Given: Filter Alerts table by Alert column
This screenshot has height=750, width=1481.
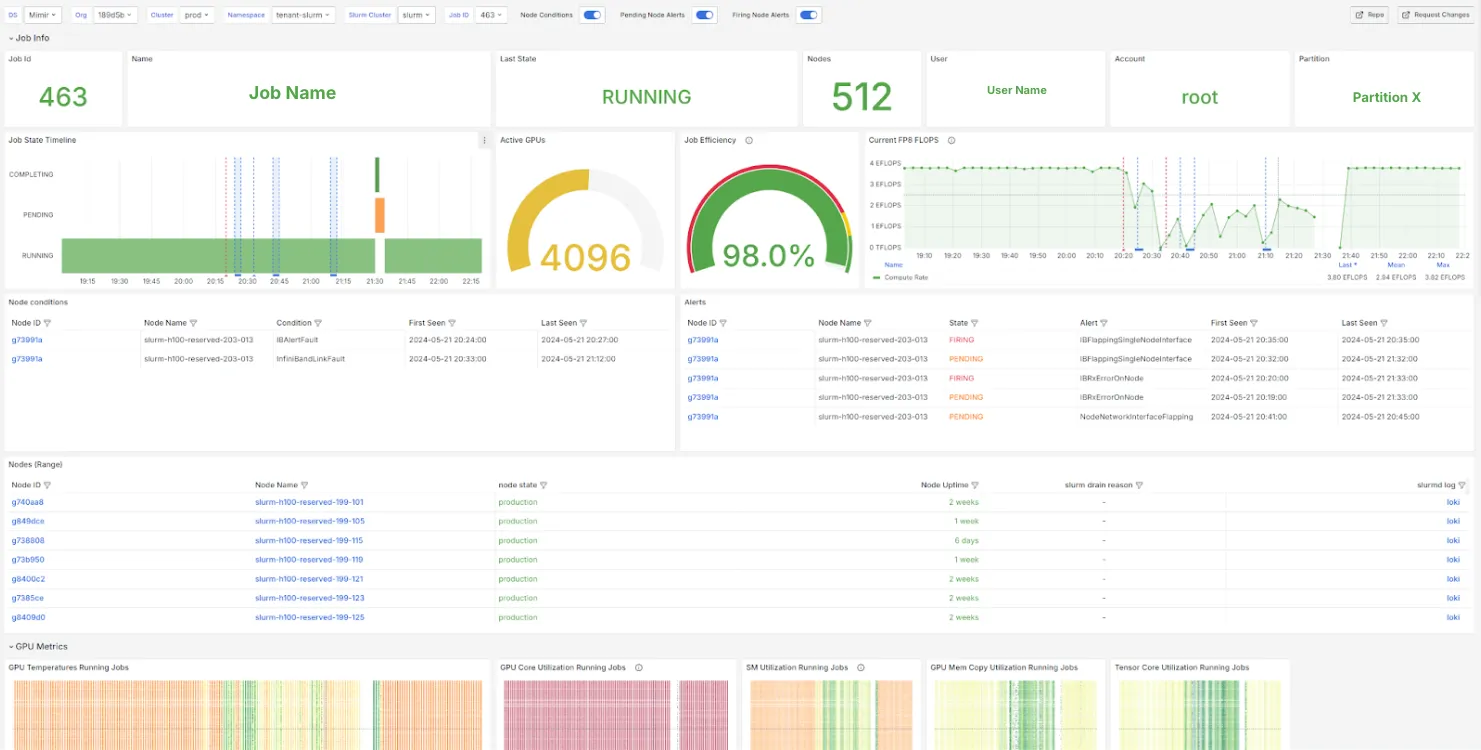Looking at the screenshot, I should pos(1104,323).
